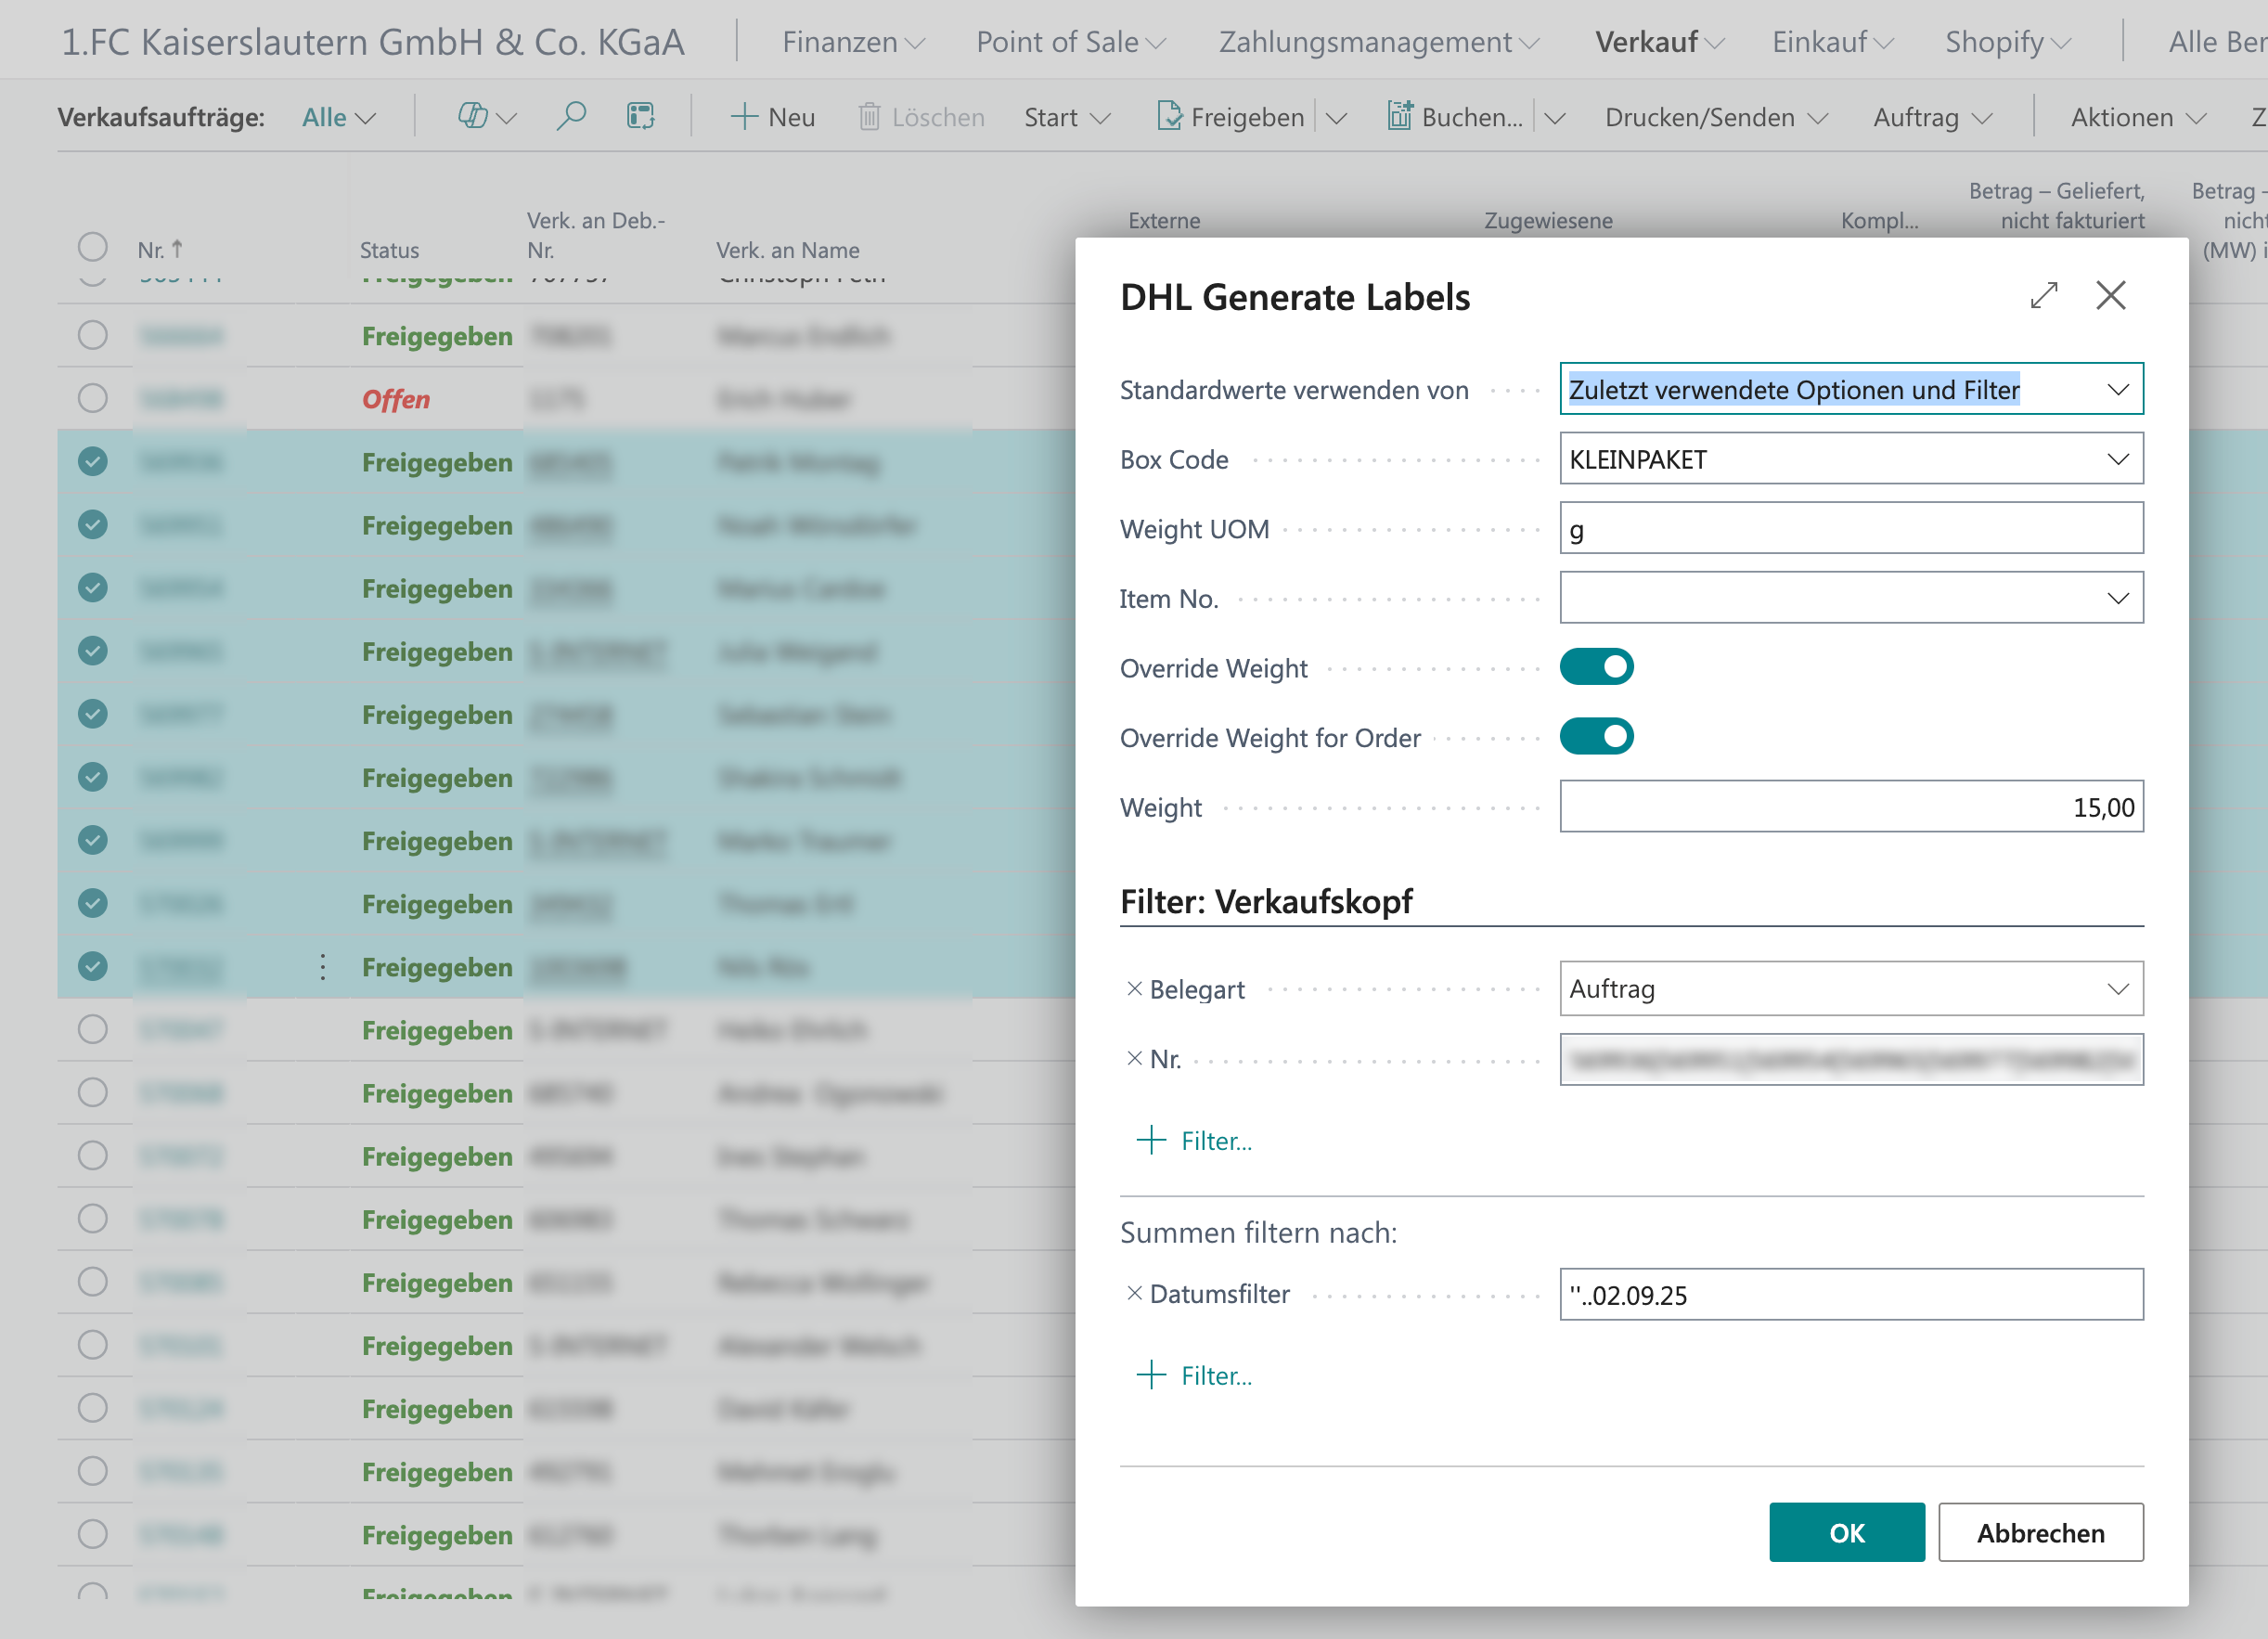Screen dimensions: 2268x1639
Task: Click the list layout view icon
Action: point(641,117)
